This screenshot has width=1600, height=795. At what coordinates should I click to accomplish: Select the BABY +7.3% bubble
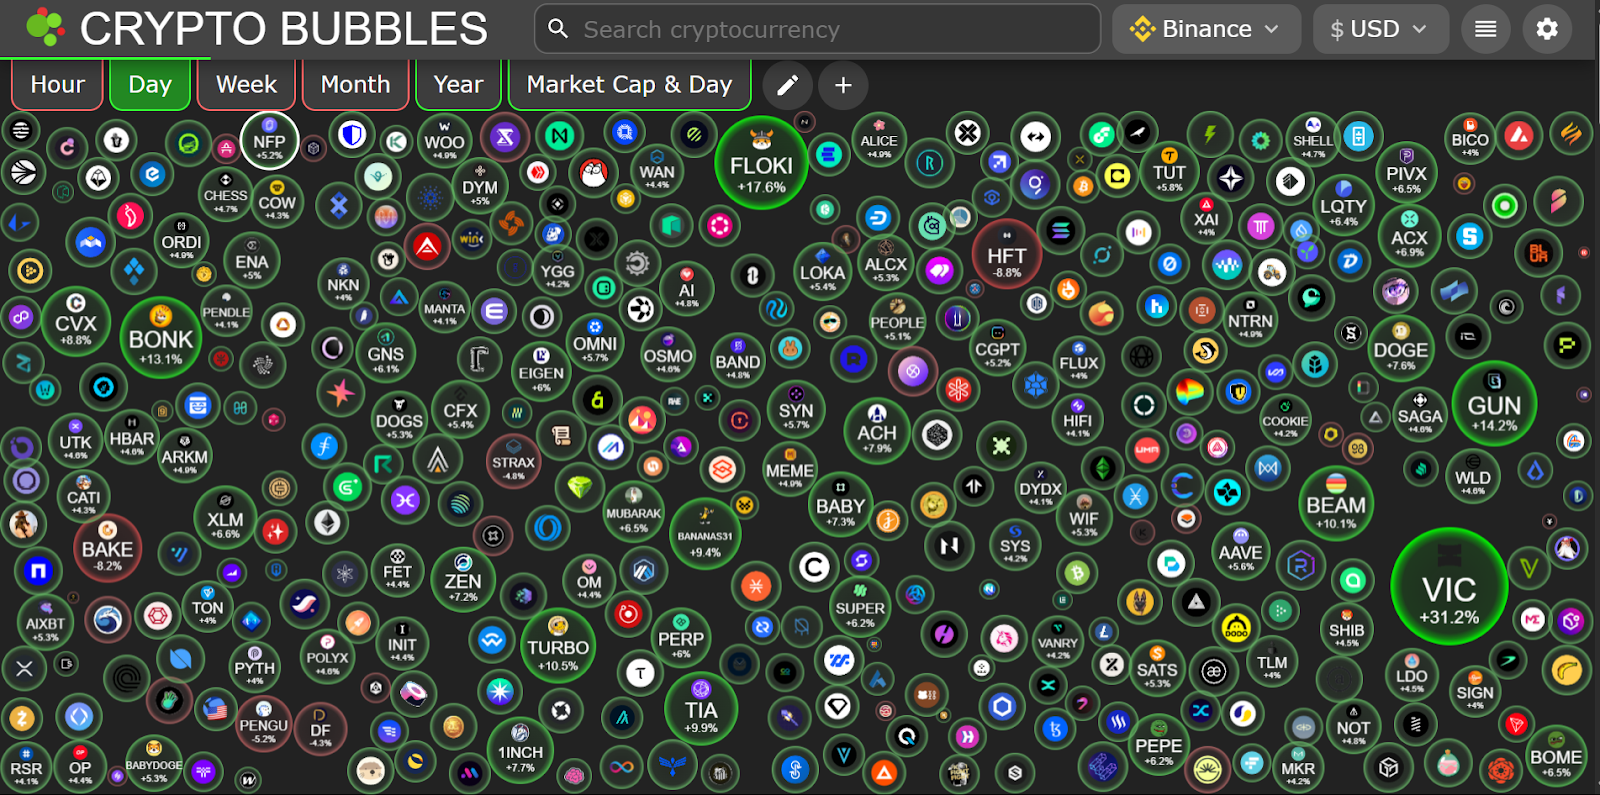(840, 505)
